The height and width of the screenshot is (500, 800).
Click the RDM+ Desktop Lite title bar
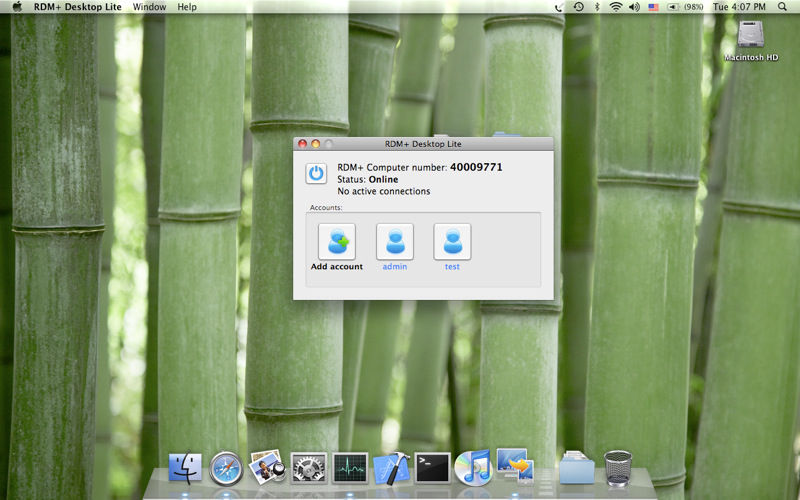[x=423, y=144]
